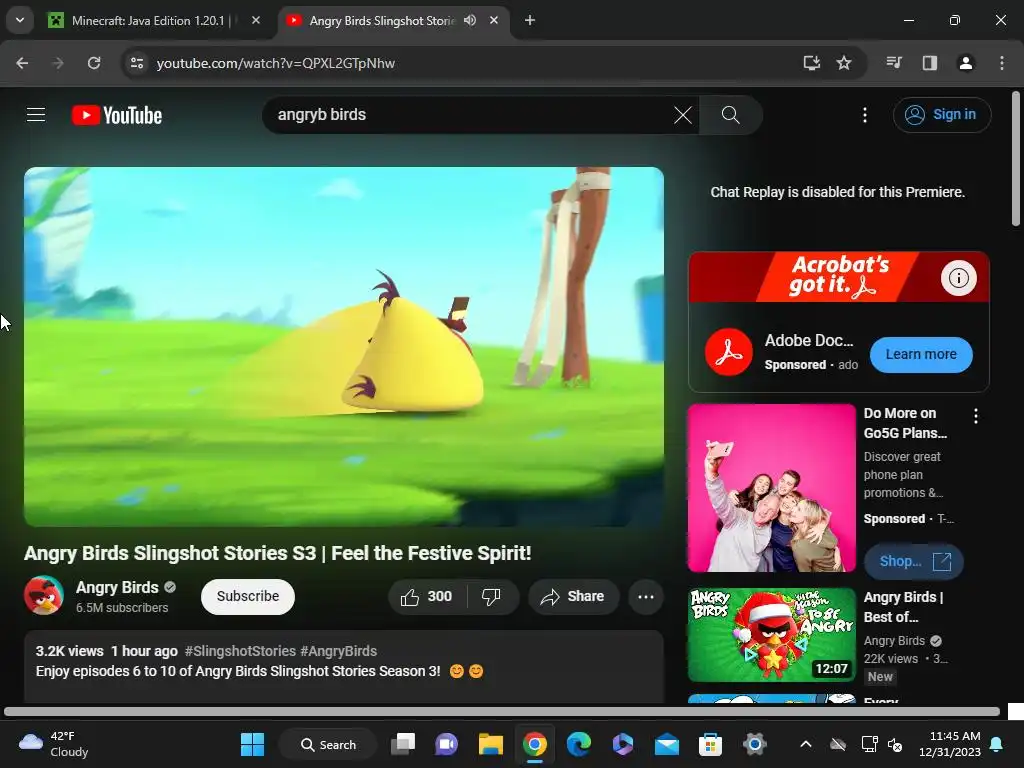
Task: Click Learn more on Adobe ad
Action: point(921,355)
